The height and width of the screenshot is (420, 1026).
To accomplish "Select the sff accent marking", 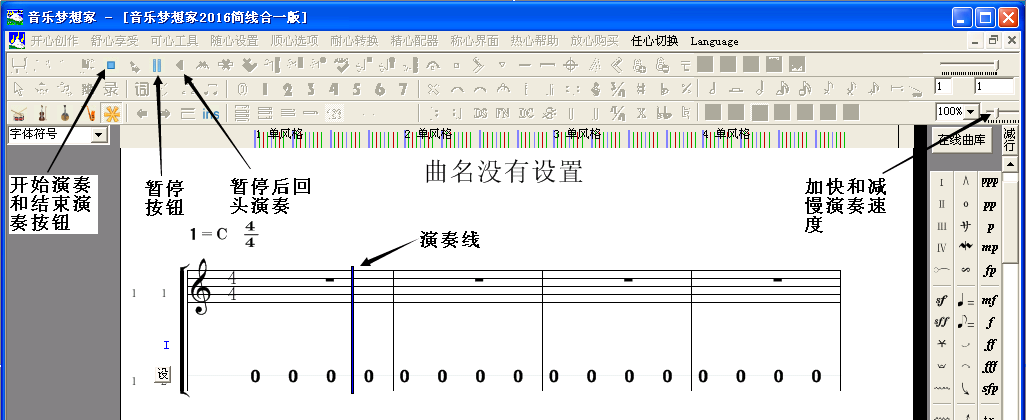I will tap(941, 323).
